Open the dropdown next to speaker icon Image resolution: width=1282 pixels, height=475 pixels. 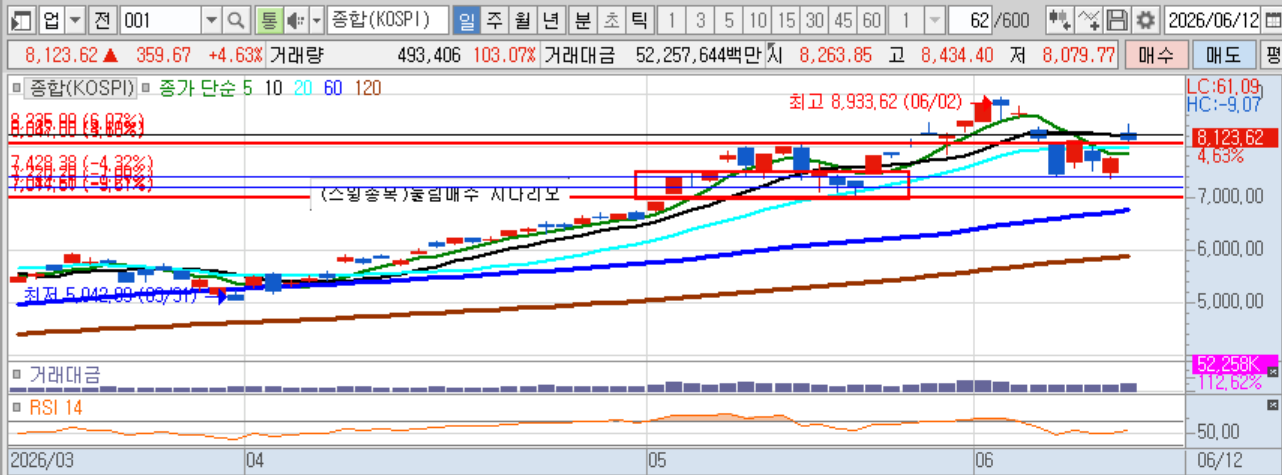point(317,20)
